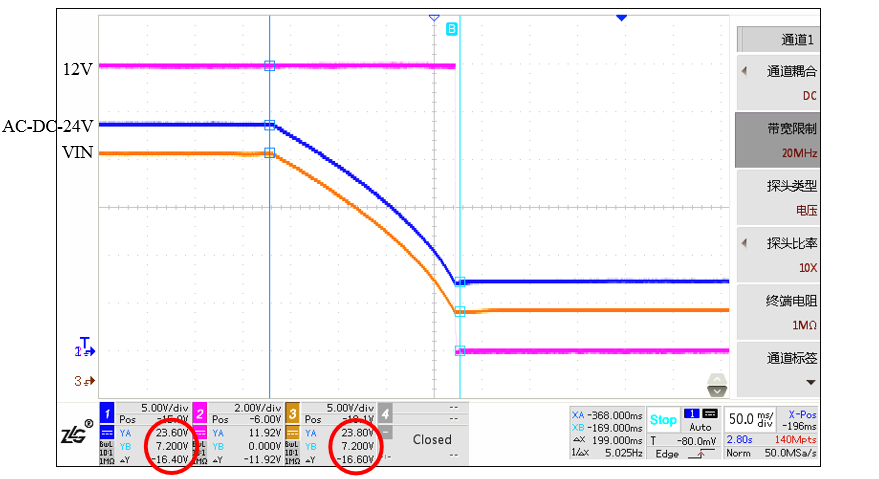Click the small scroll arrows at plot corner
The width and height of the screenshot is (879, 479).
click(717, 381)
